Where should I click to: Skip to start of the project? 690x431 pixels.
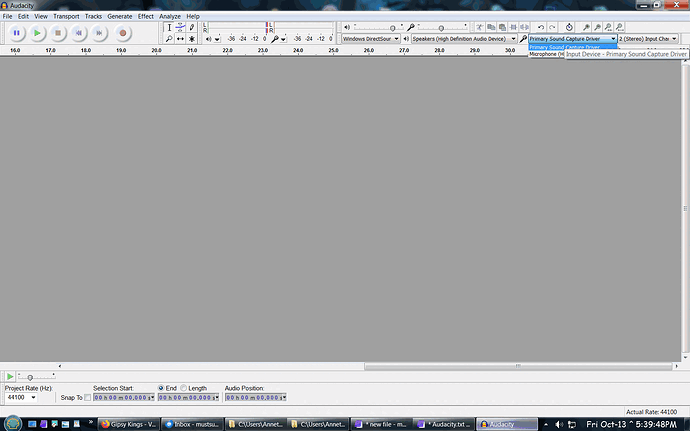pos(78,33)
